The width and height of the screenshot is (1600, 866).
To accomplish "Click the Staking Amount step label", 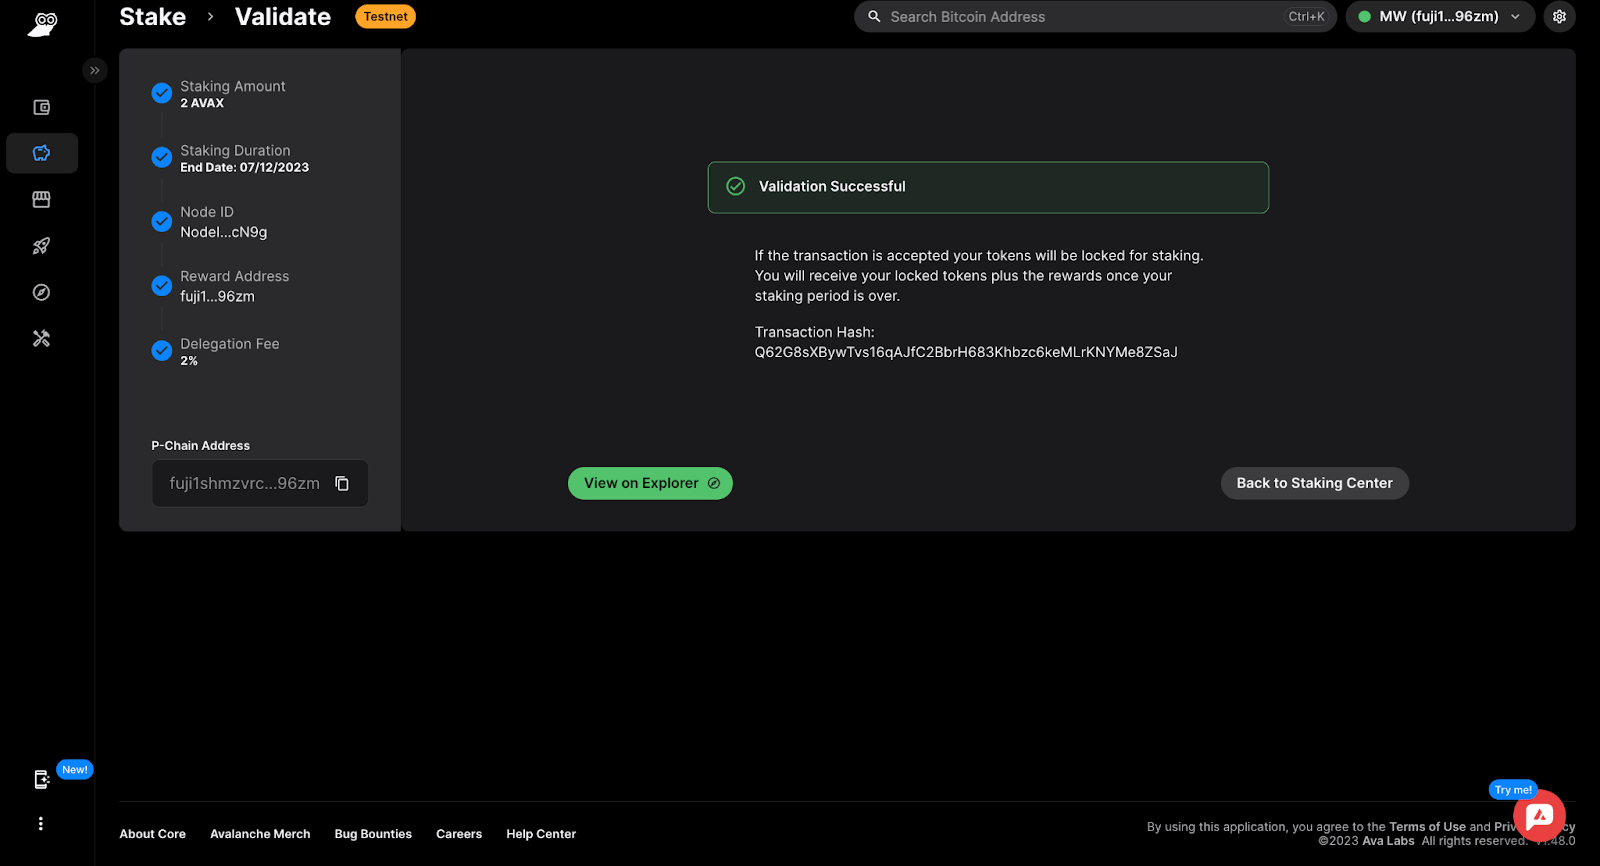I will (x=233, y=86).
